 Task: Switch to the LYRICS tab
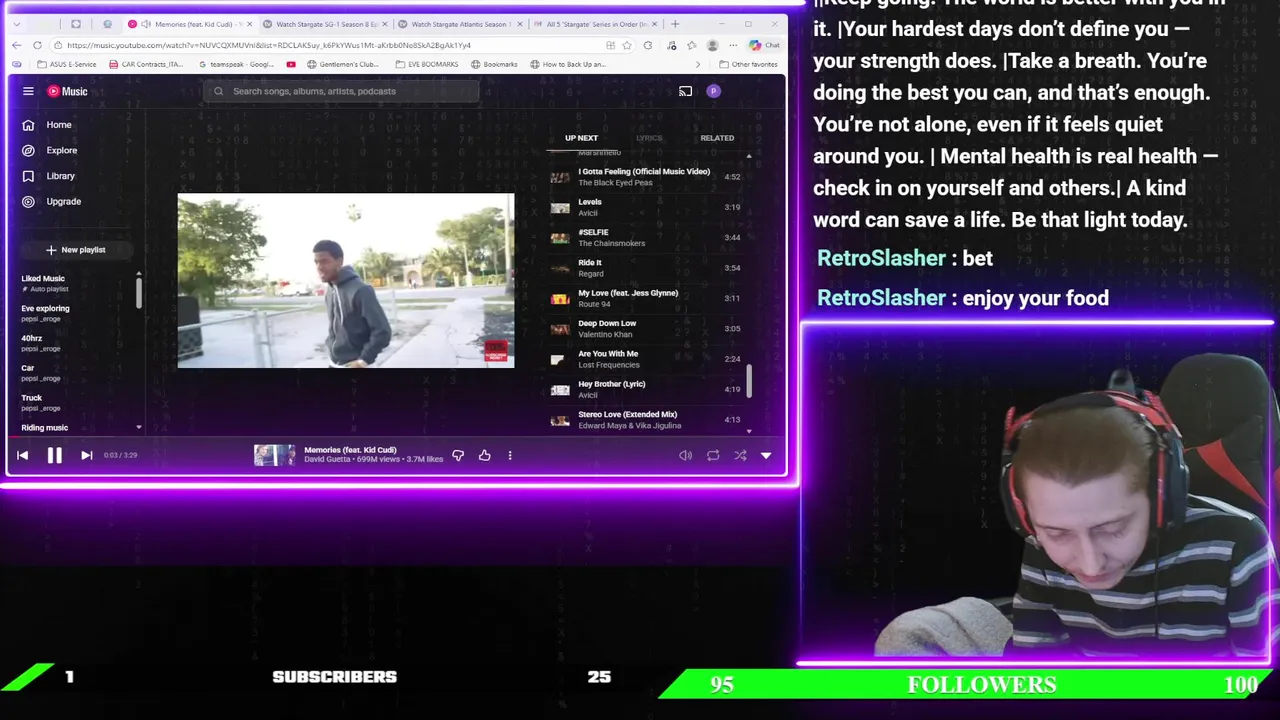649,138
